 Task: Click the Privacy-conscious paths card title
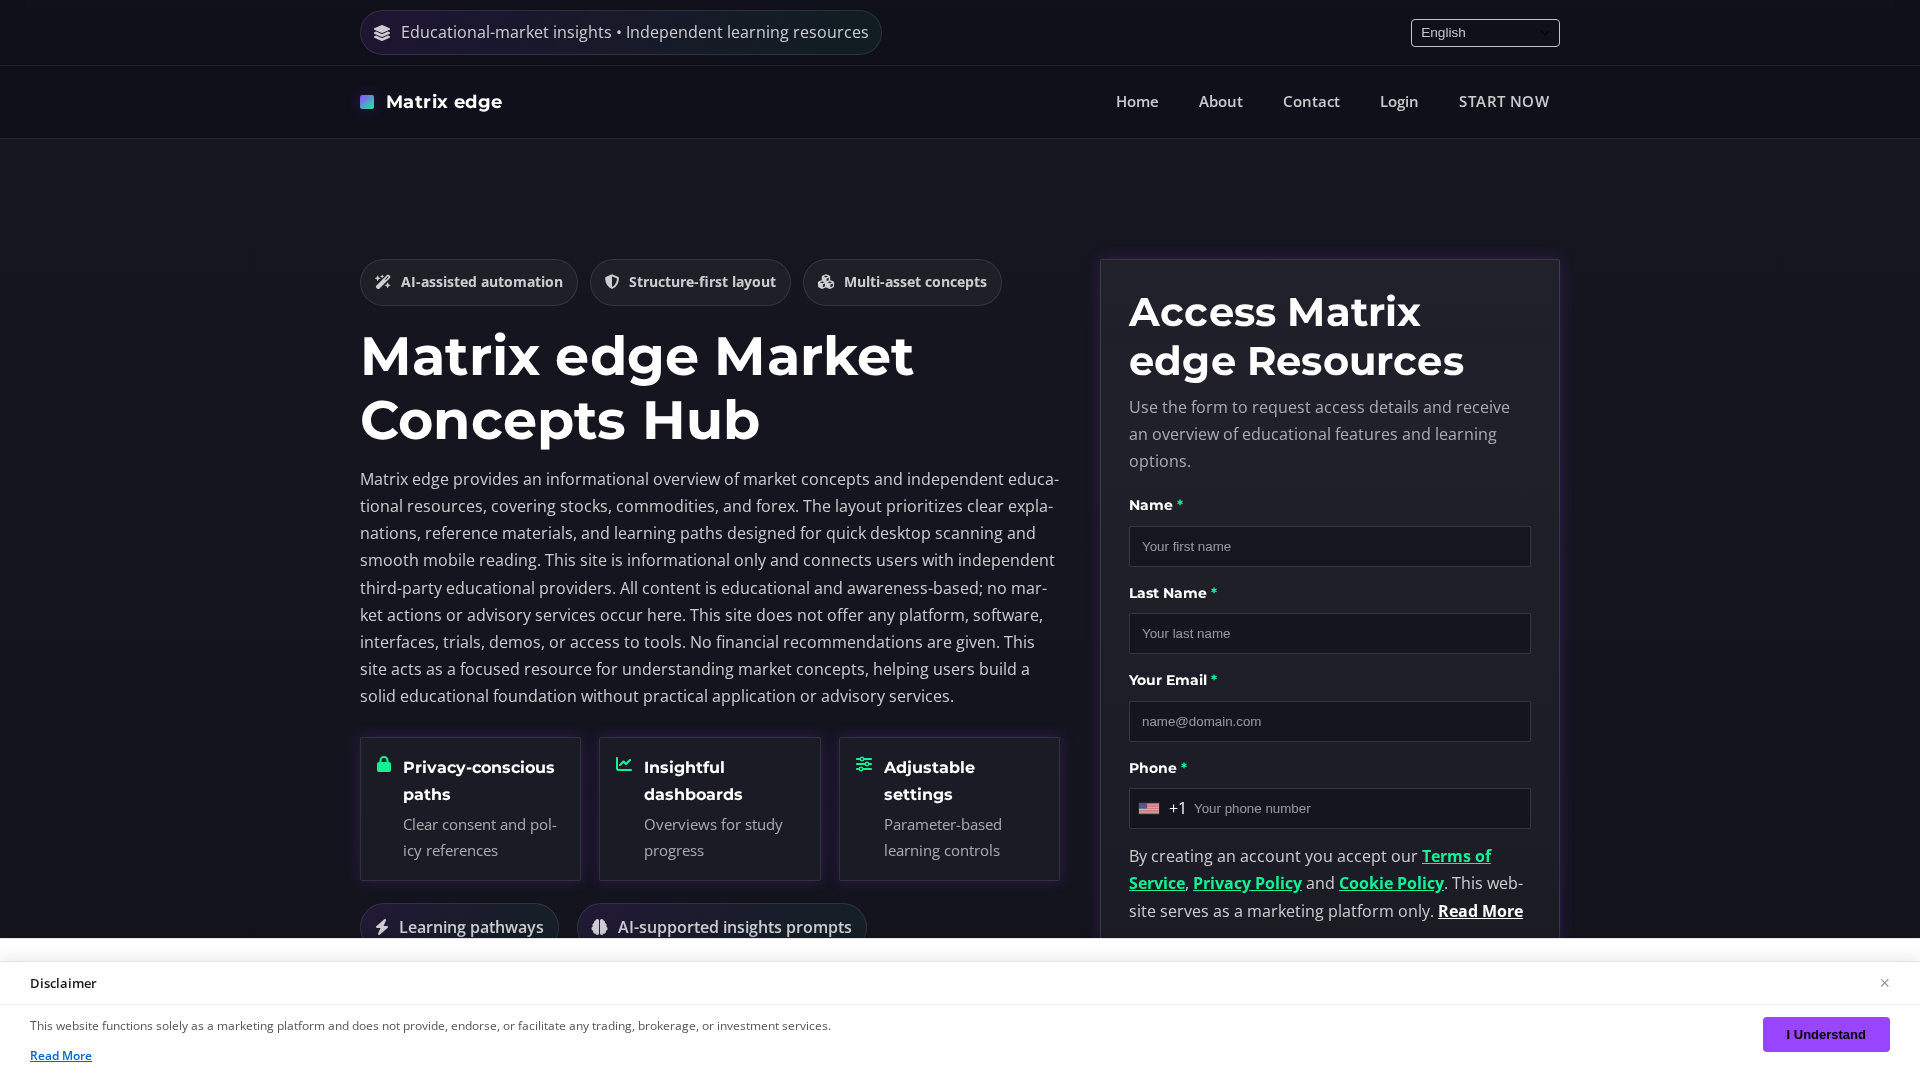coord(479,781)
